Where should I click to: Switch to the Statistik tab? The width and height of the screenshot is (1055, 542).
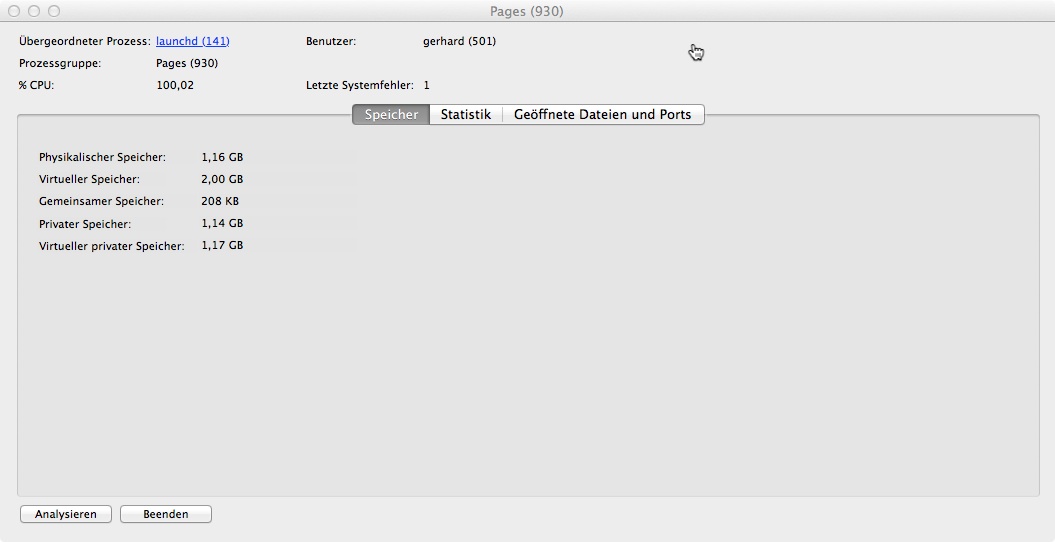point(466,114)
